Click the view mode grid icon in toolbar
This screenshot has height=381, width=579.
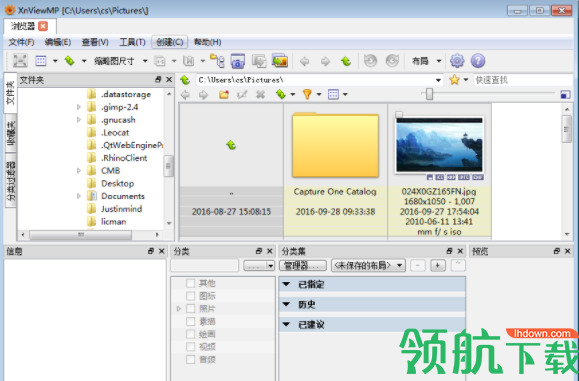41,61
